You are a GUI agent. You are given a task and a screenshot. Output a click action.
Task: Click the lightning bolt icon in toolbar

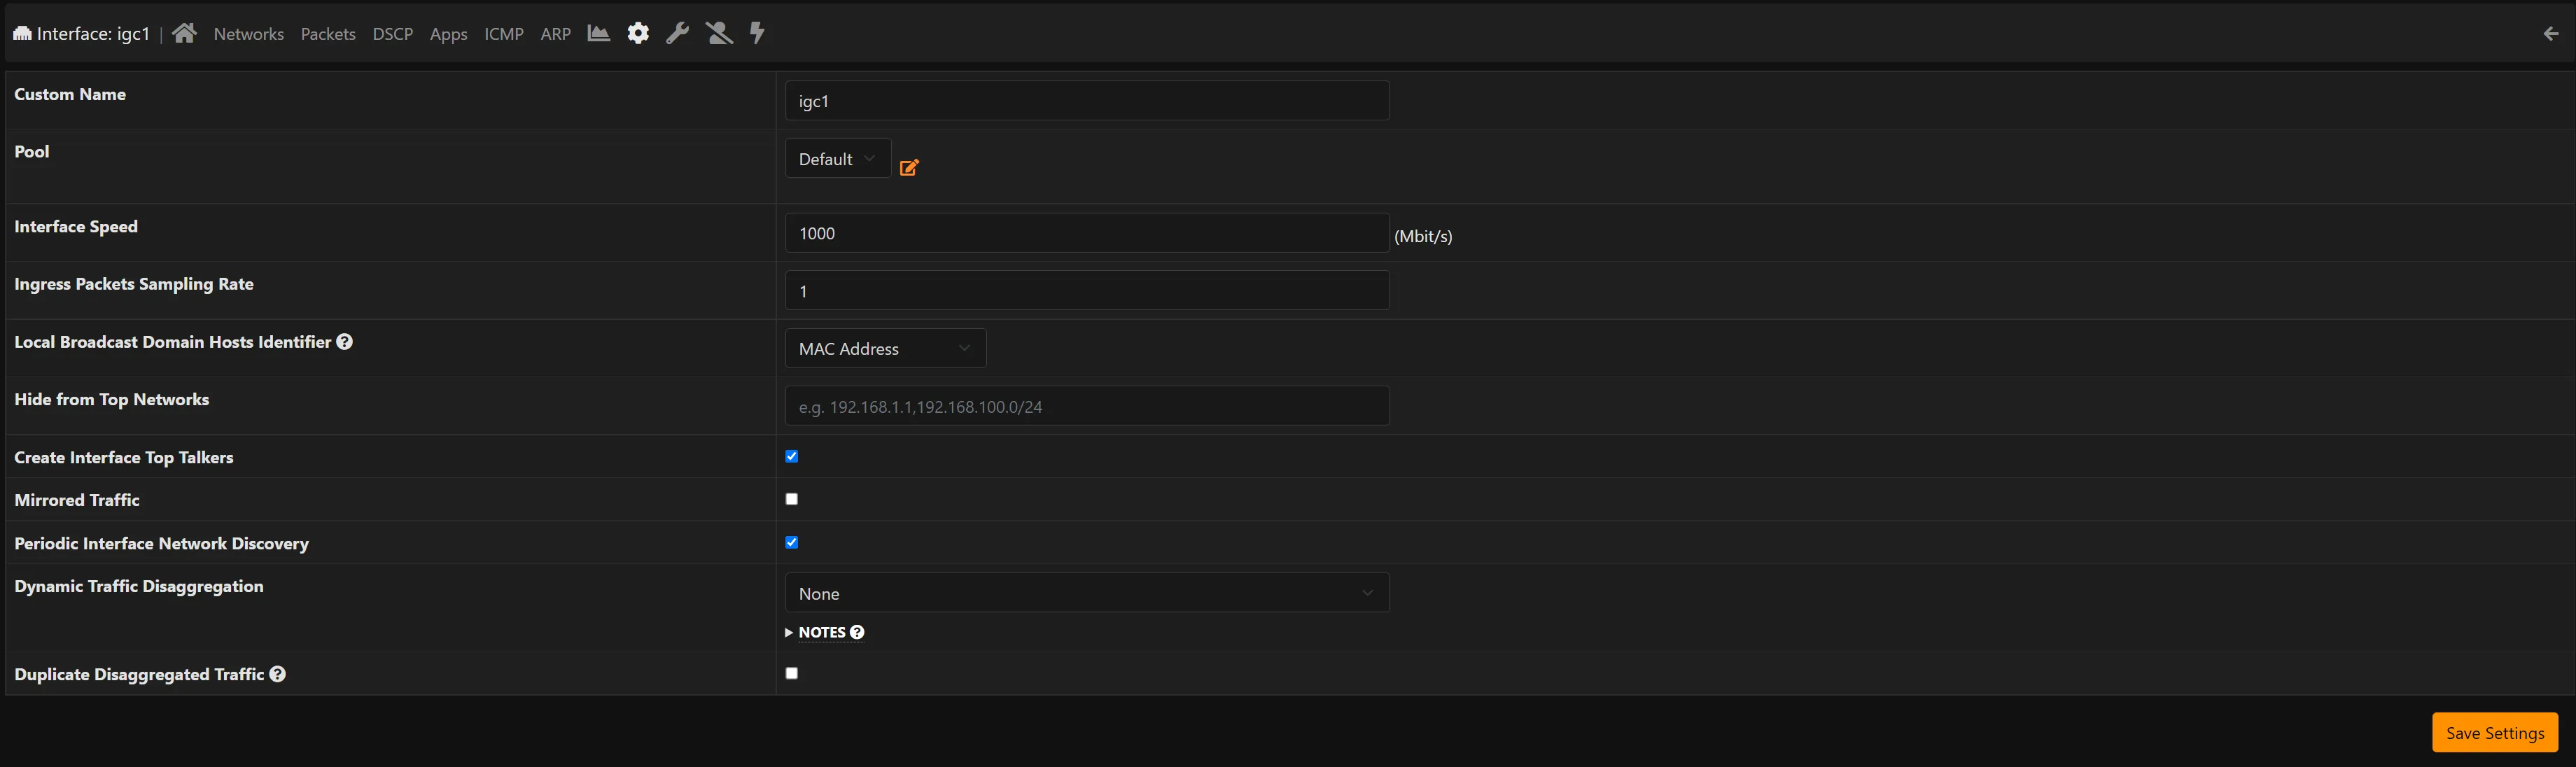[757, 33]
